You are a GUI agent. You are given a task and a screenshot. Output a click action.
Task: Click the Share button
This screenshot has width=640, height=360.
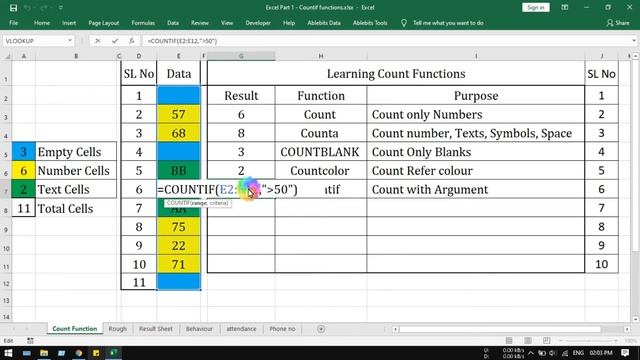(x=618, y=23)
